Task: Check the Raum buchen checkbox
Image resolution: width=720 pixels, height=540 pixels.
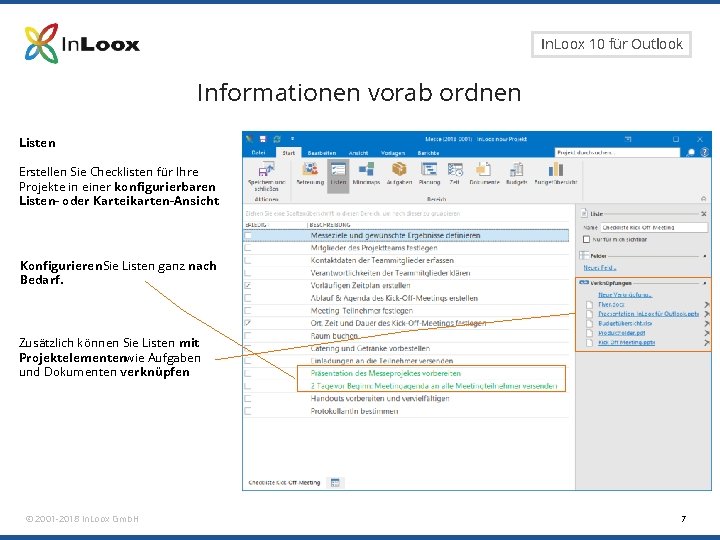Action: click(248, 336)
